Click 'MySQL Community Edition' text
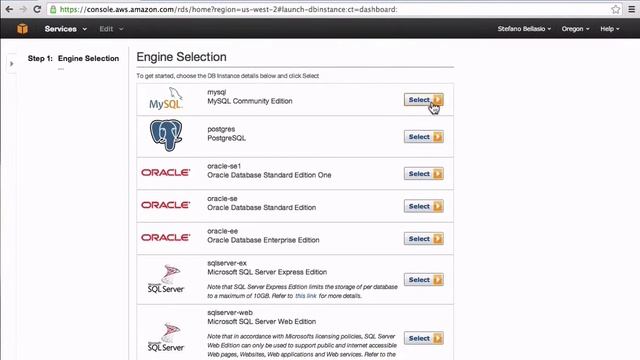Screen dimensions: 640x360 (250, 101)
